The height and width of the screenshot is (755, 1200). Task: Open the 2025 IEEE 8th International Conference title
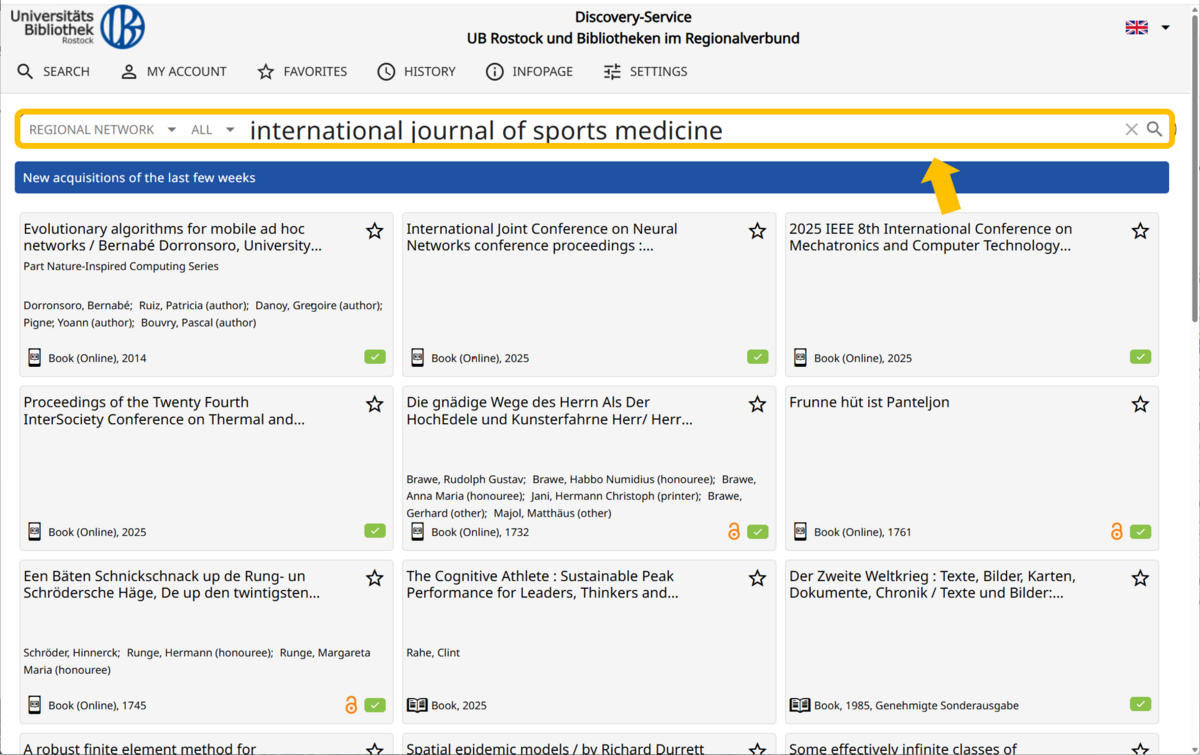[x=930, y=237]
